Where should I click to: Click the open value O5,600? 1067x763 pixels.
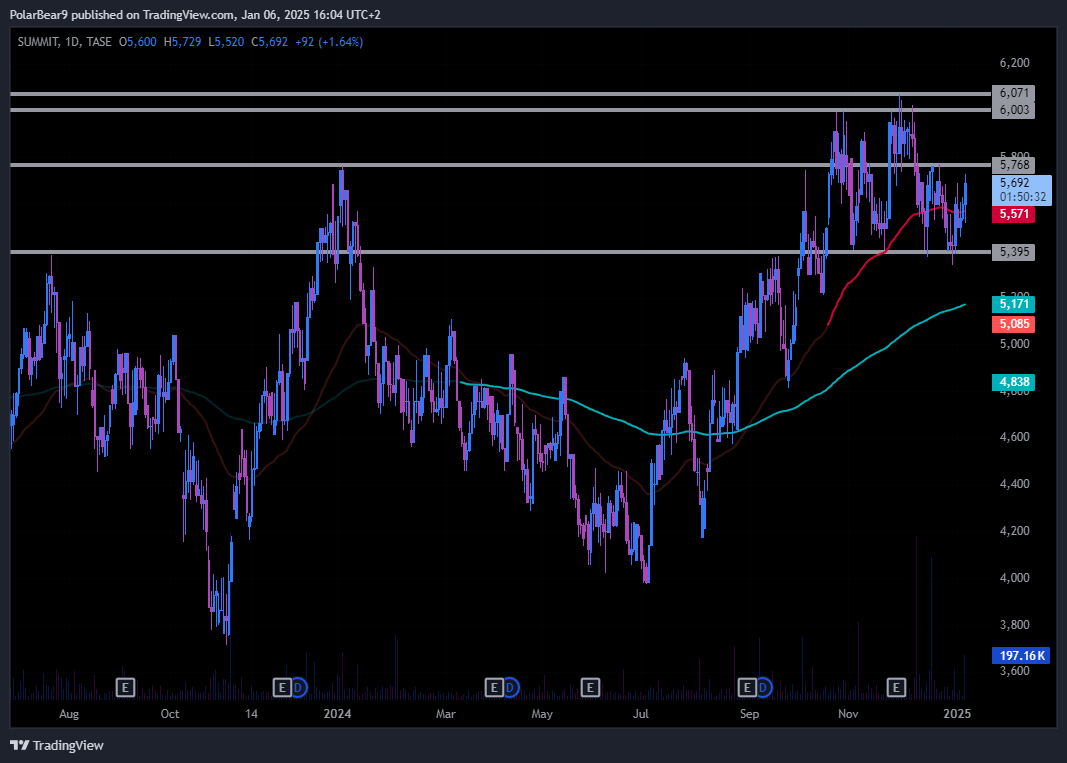tap(138, 42)
